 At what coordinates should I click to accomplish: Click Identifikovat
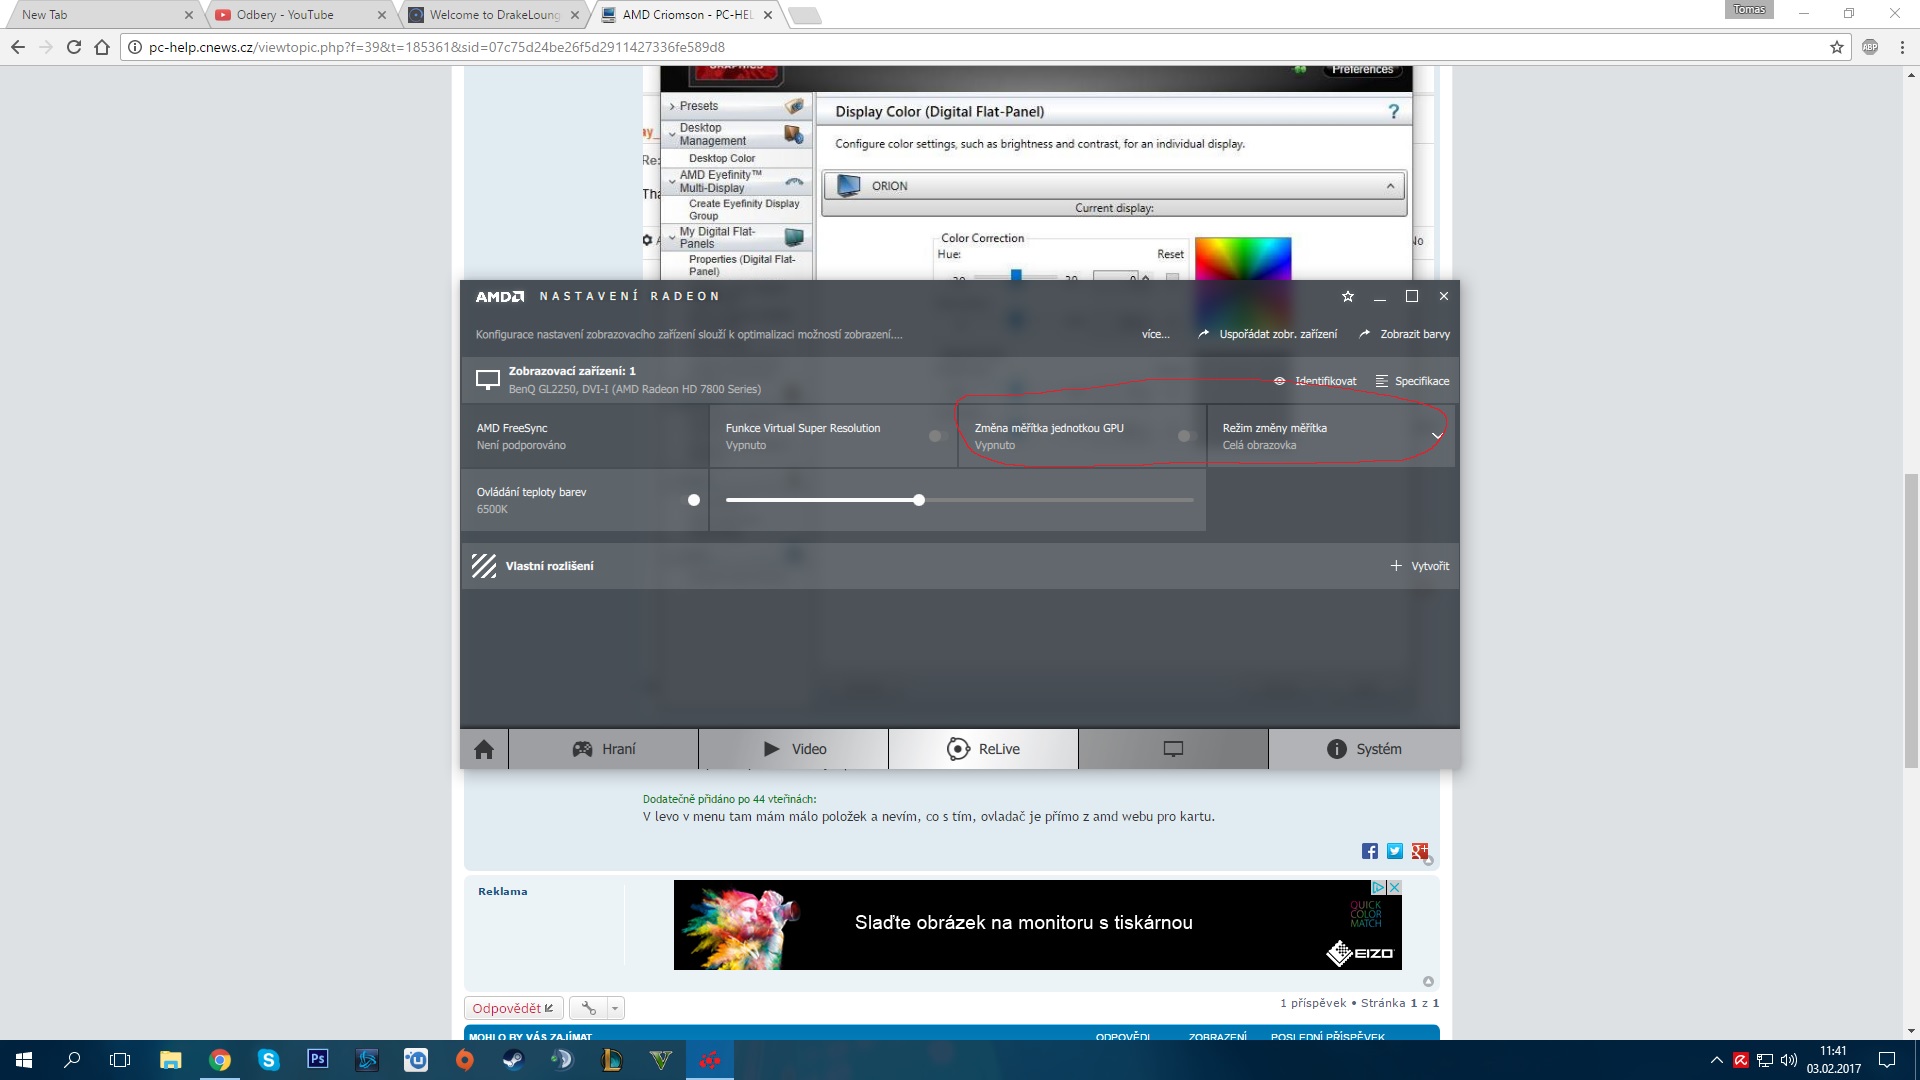pyautogui.click(x=1315, y=381)
